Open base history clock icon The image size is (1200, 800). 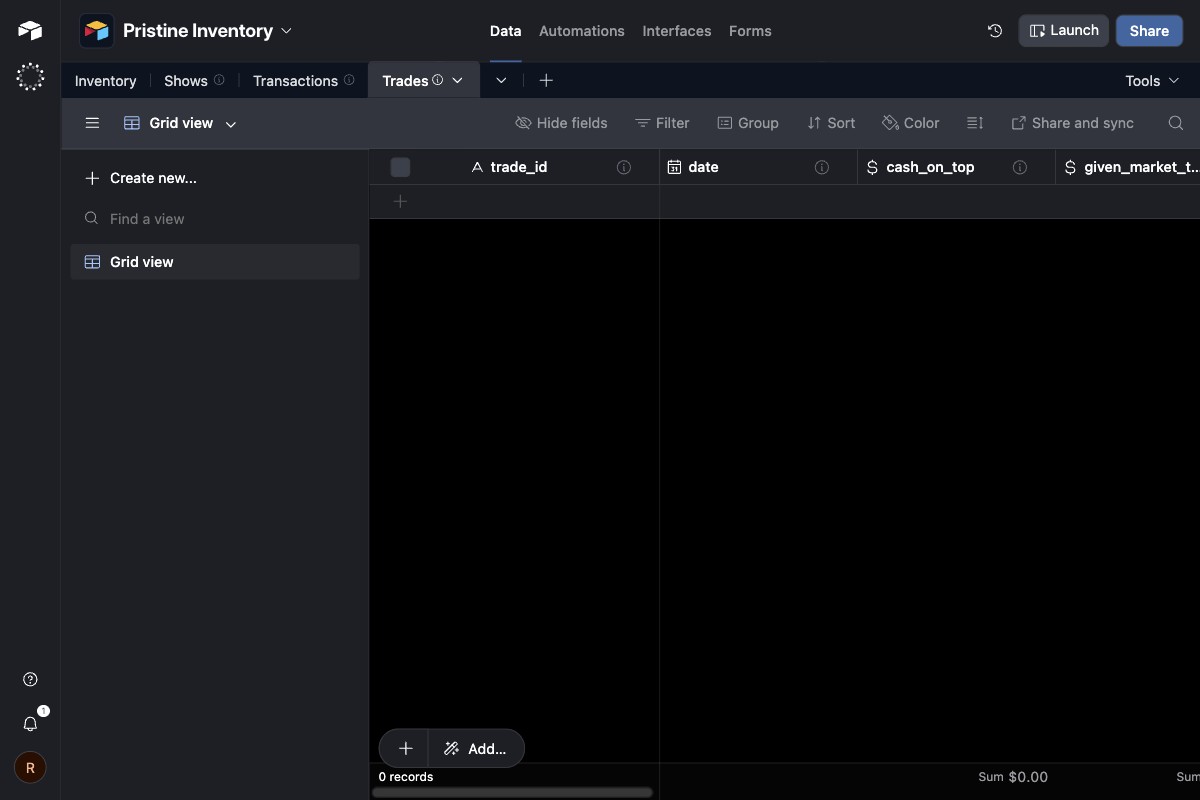994,31
